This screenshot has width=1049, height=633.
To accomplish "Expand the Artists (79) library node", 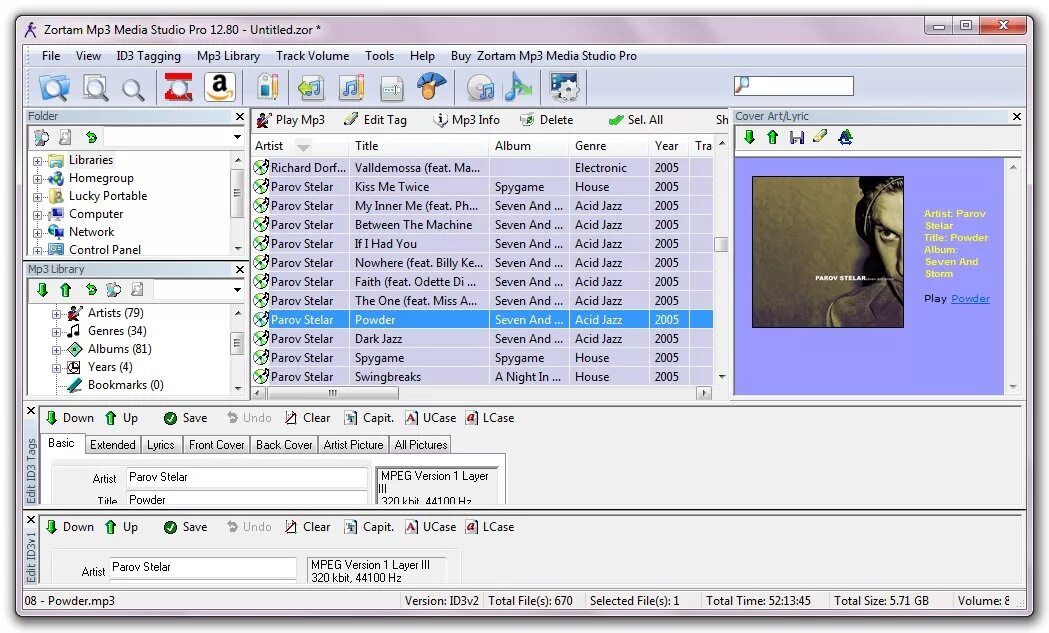I will (x=57, y=314).
